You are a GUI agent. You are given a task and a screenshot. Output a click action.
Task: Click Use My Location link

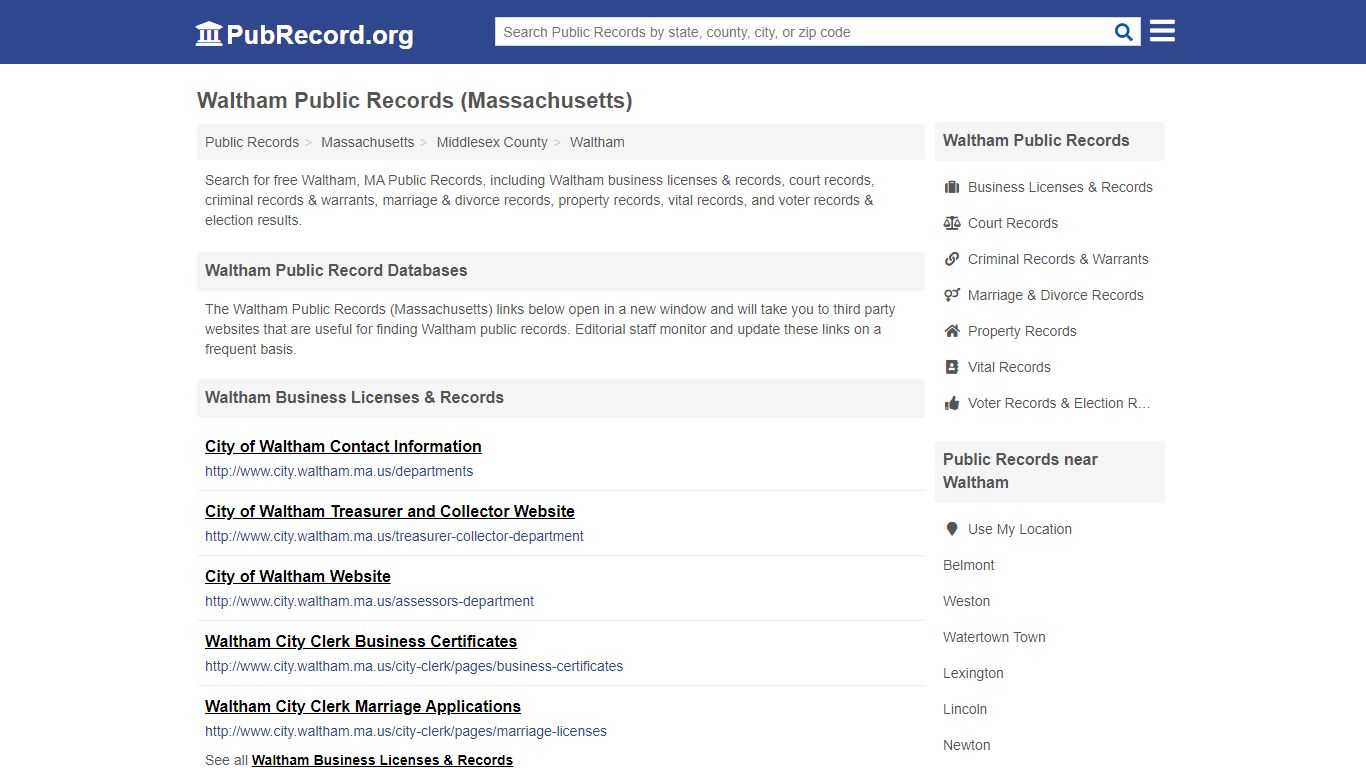pos(1020,529)
